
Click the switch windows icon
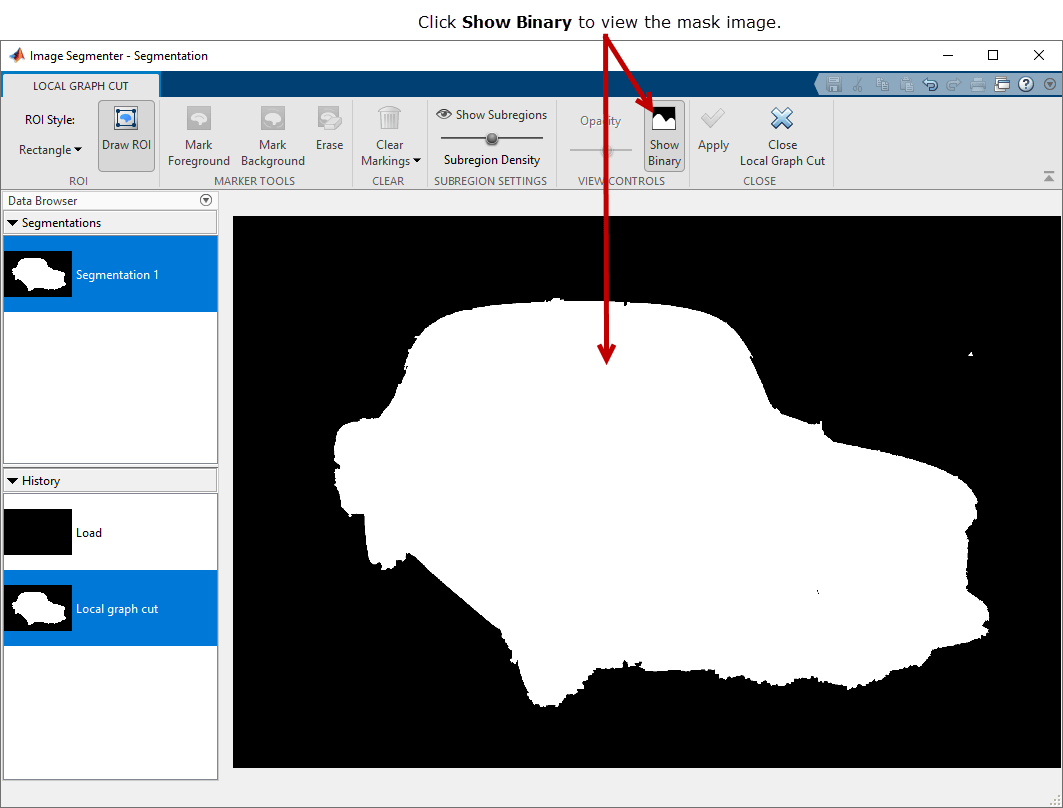click(x=1002, y=85)
